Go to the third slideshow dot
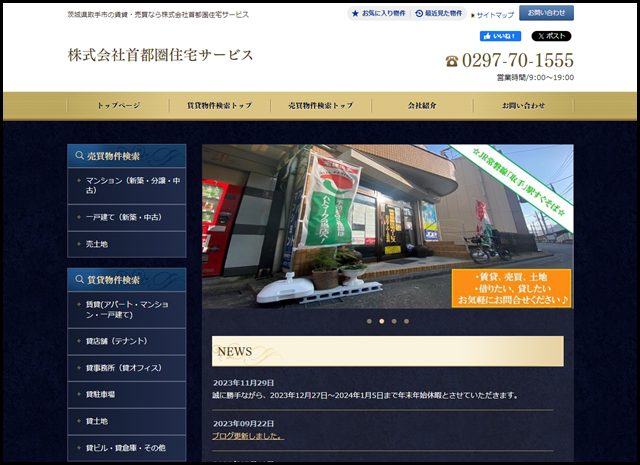This screenshot has height=465, width=640. 394,321
